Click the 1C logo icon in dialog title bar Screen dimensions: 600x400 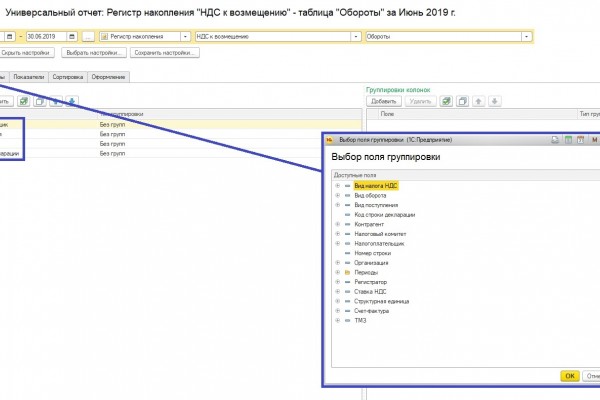(329, 140)
